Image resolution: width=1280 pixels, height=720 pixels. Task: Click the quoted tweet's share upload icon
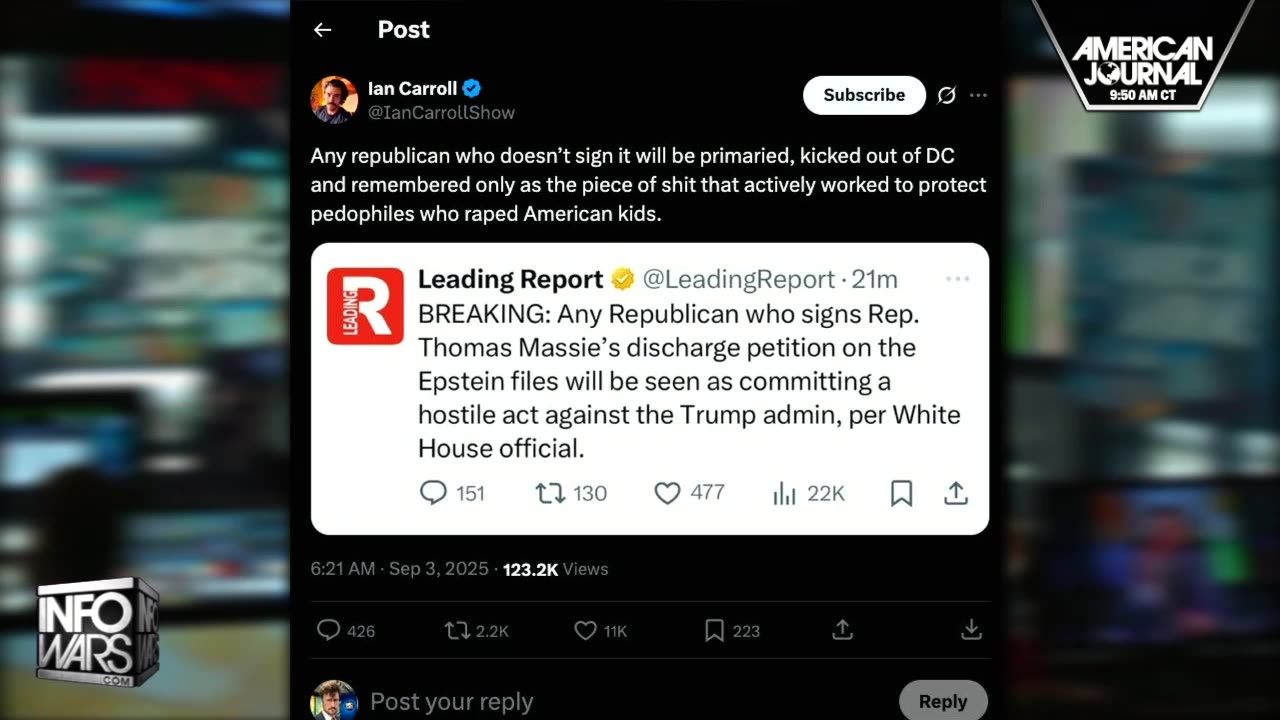[956, 493]
